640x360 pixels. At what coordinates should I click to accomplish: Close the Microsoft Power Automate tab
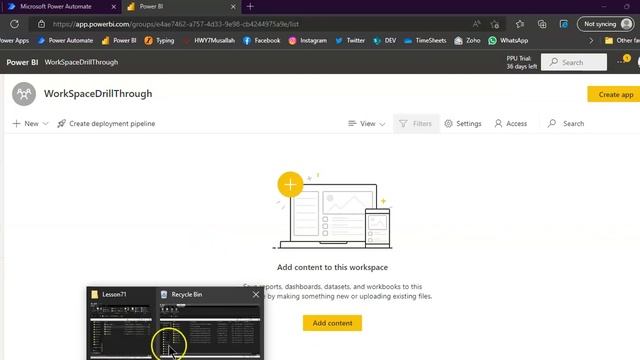point(113,7)
